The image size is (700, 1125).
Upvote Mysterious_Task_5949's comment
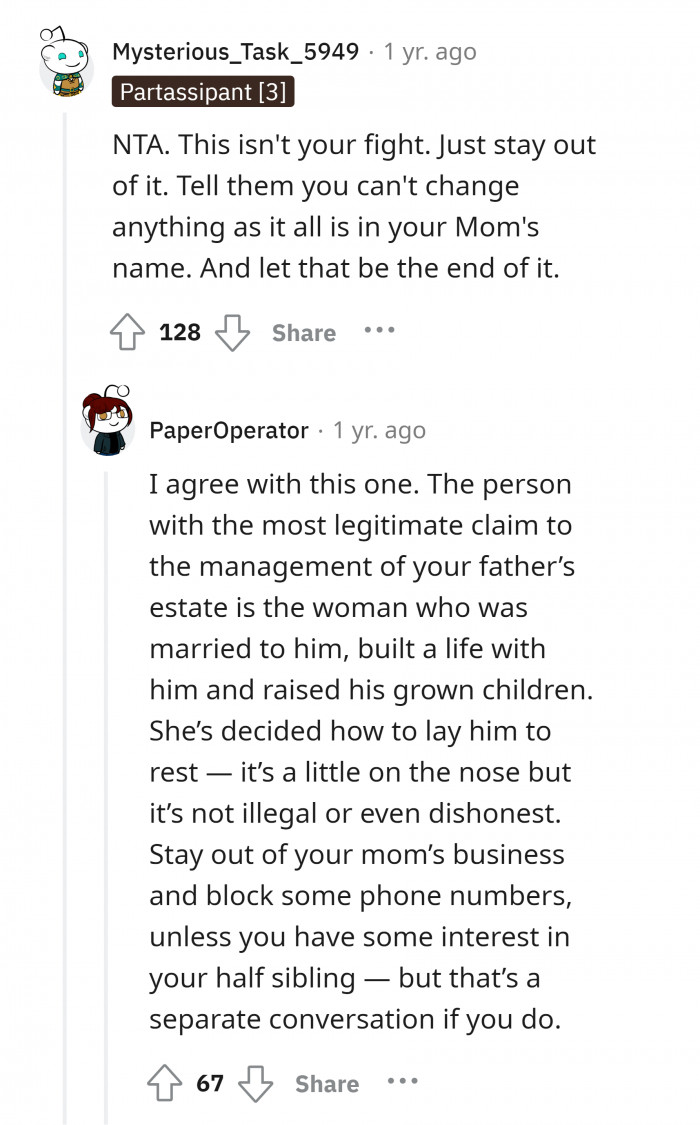click(x=126, y=331)
